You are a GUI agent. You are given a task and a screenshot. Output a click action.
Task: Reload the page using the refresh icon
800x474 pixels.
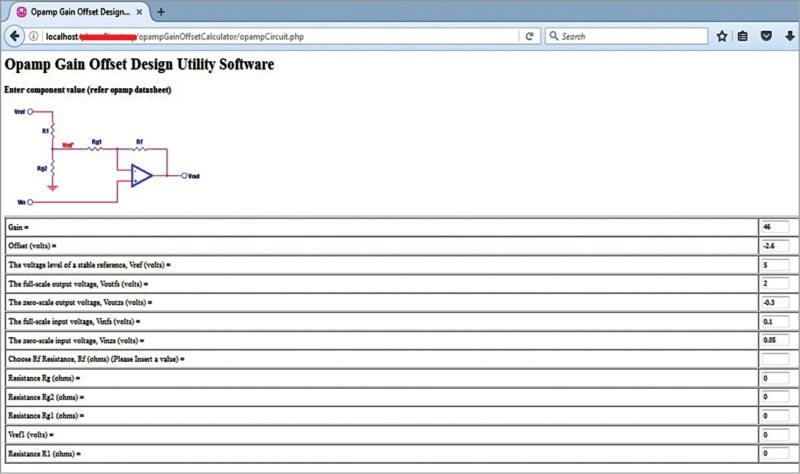click(529, 36)
